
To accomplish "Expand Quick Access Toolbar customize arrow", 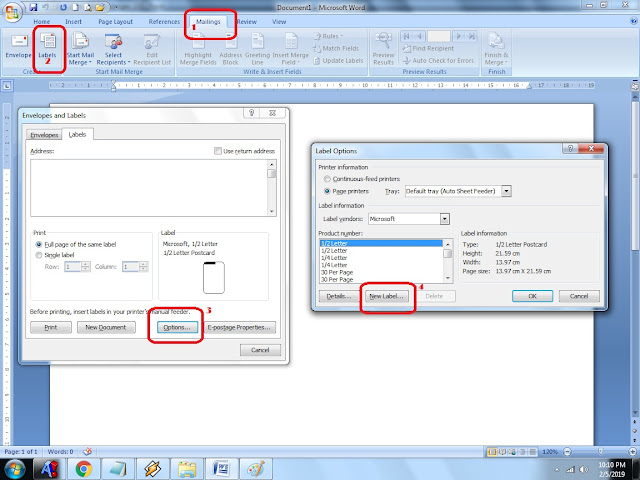I will coord(116,7).
